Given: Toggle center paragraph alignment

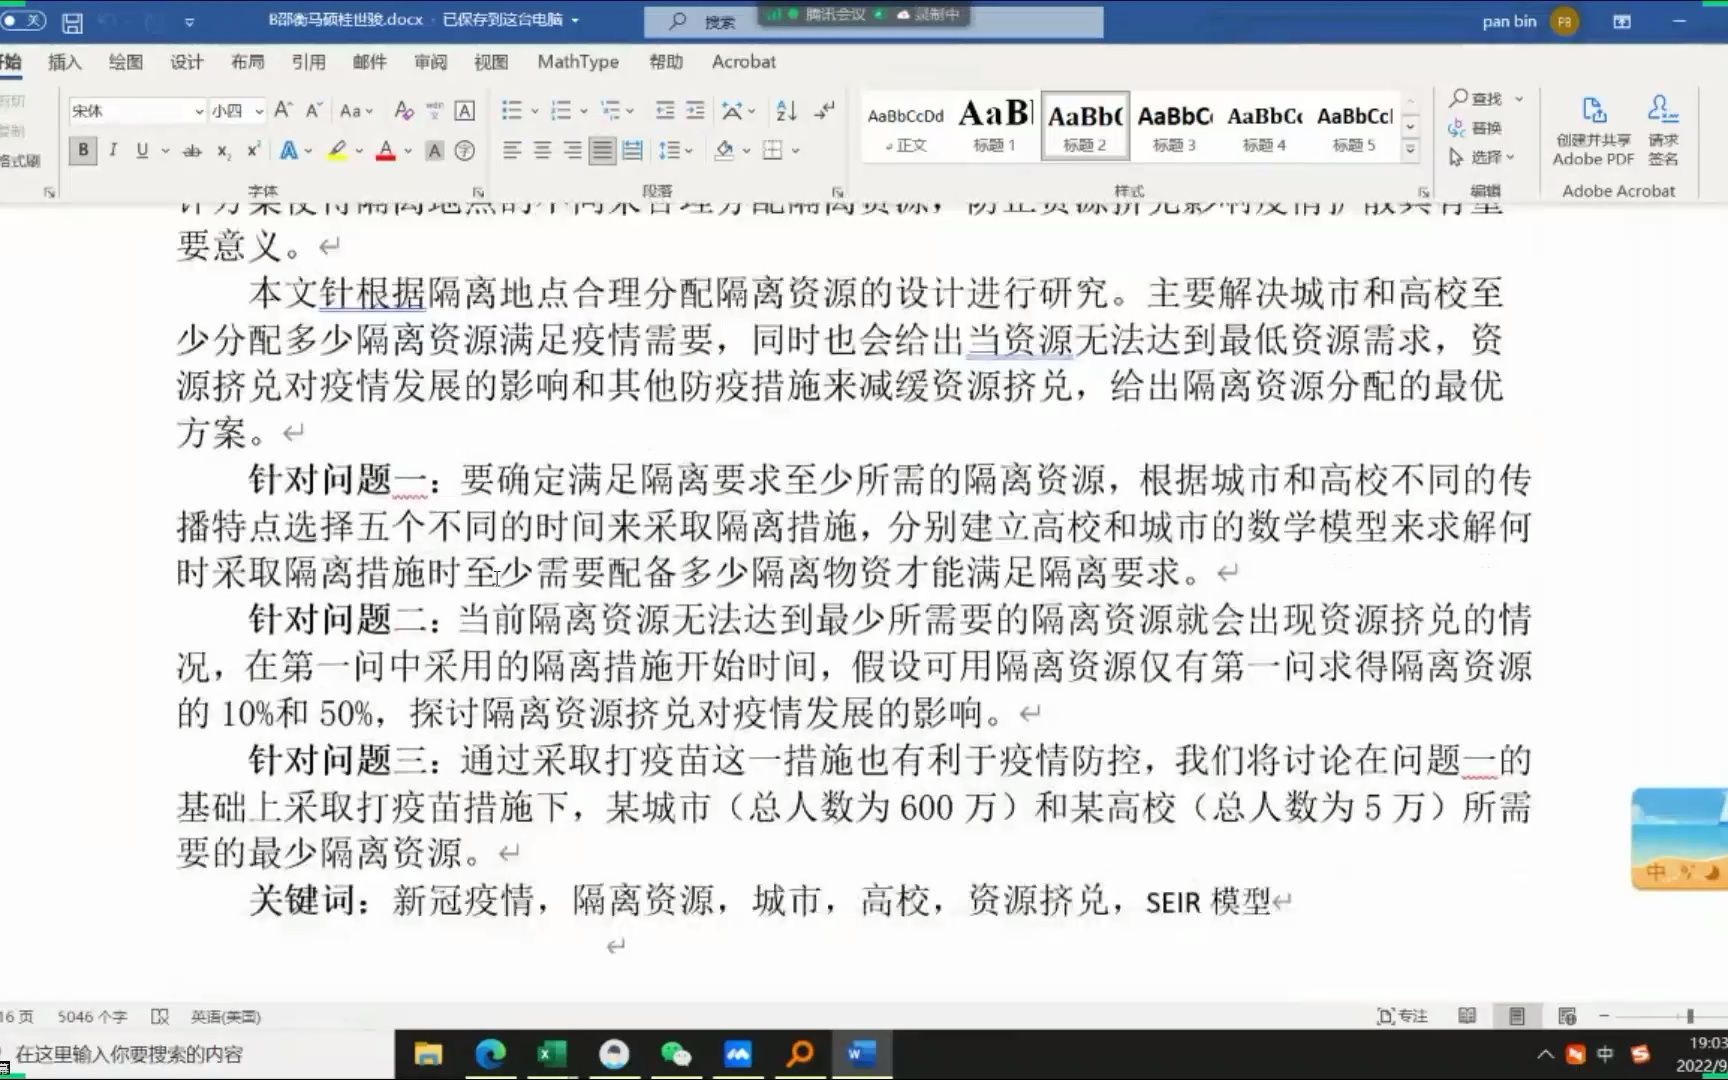Looking at the screenshot, I should coord(543,150).
